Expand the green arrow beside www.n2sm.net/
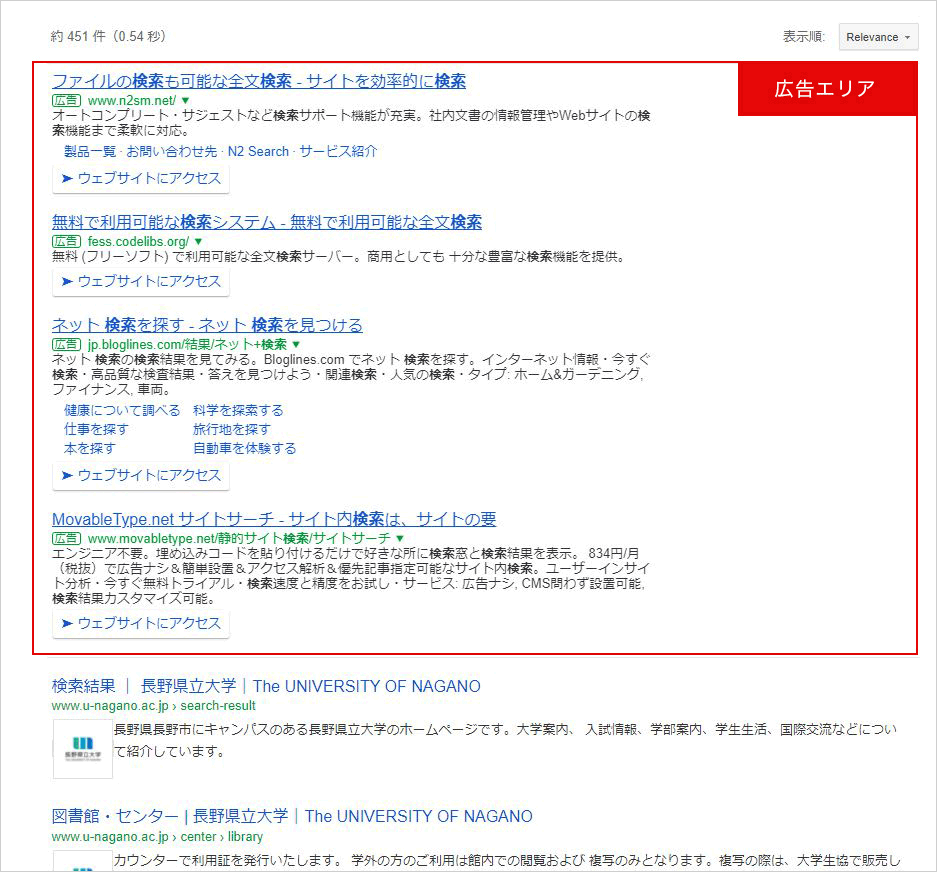The height and width of the screenshot is (872, 937). (185, 100)
